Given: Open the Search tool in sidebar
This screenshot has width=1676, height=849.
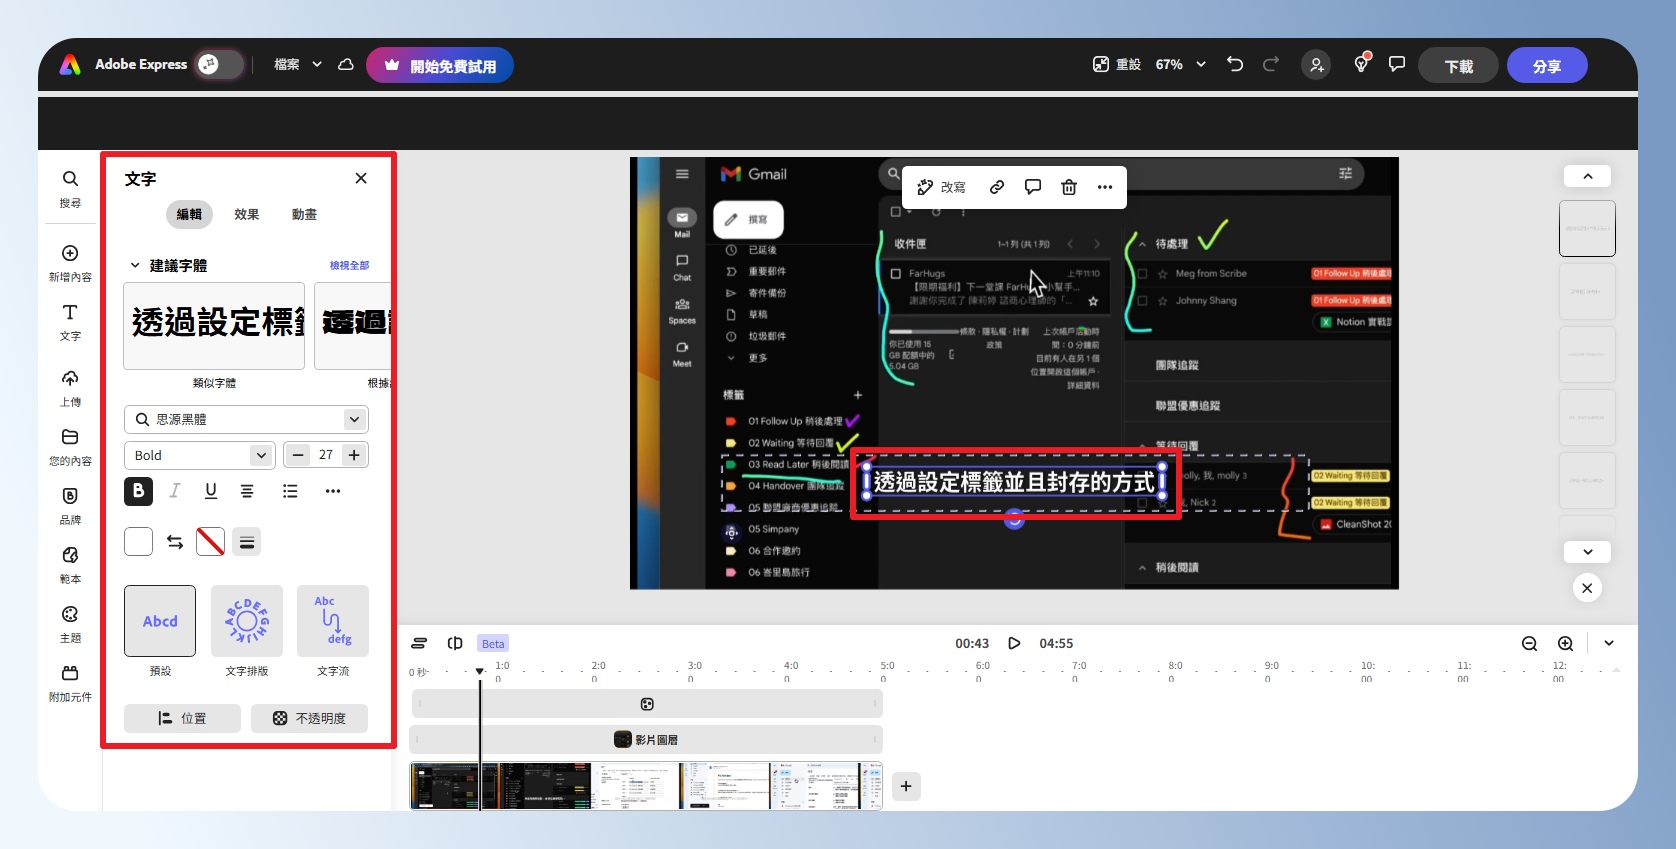Looking at the screenshot, I should click(70, 187).
